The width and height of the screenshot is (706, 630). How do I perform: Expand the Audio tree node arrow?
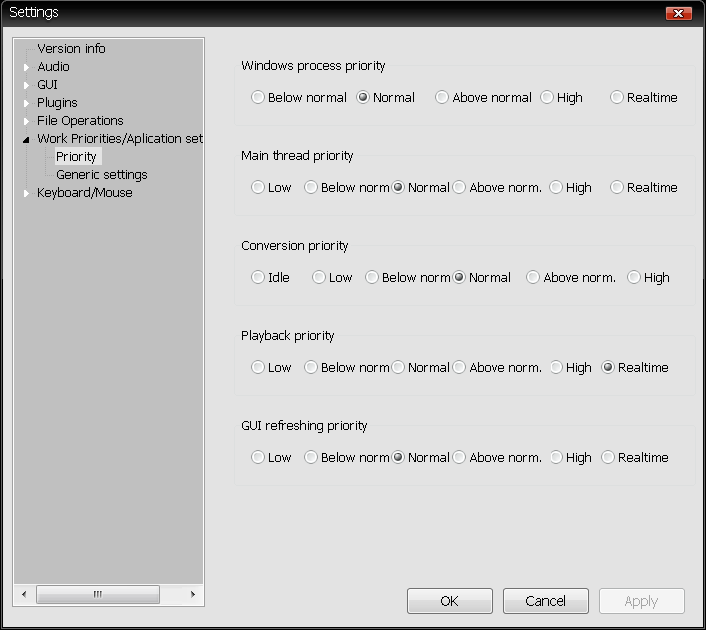(26, 67)
